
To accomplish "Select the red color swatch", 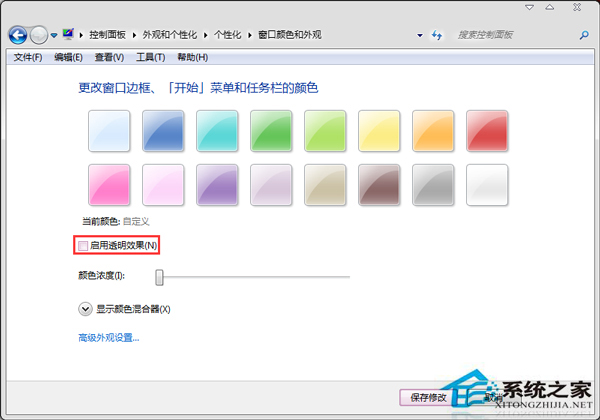I will coord(487,131).
